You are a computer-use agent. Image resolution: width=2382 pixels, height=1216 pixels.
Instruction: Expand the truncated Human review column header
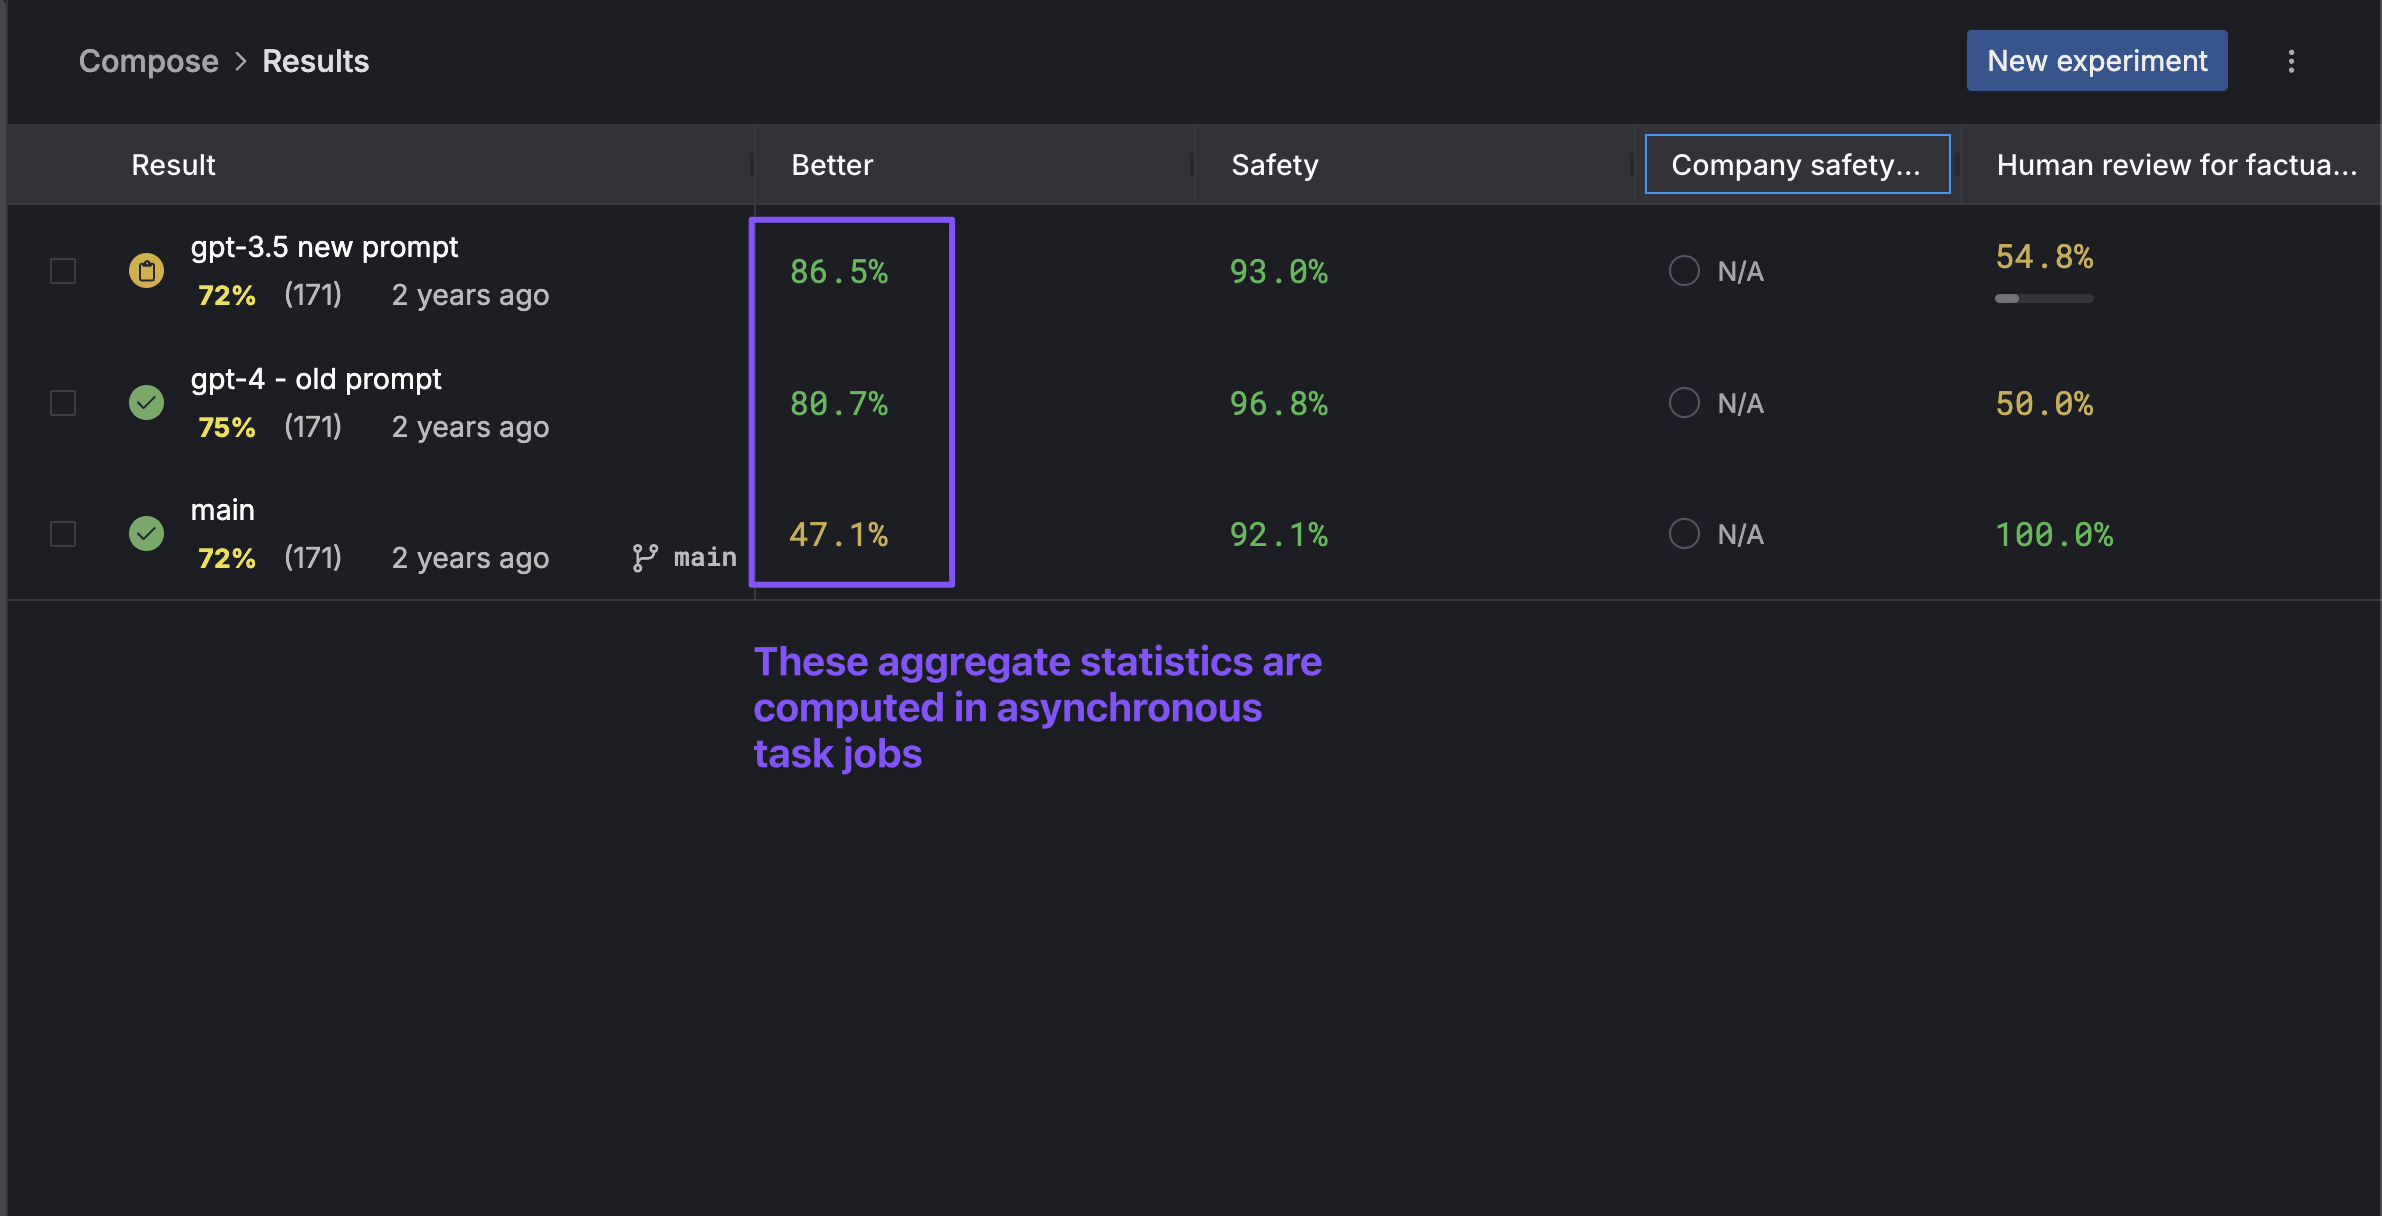[x=2176, y=164]
